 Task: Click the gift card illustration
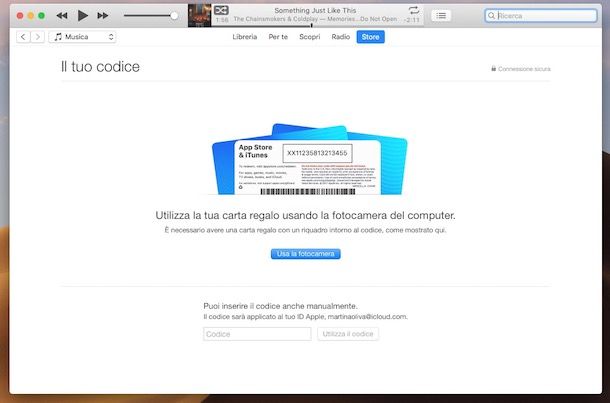pyautogui.click(x=309, y=159)
